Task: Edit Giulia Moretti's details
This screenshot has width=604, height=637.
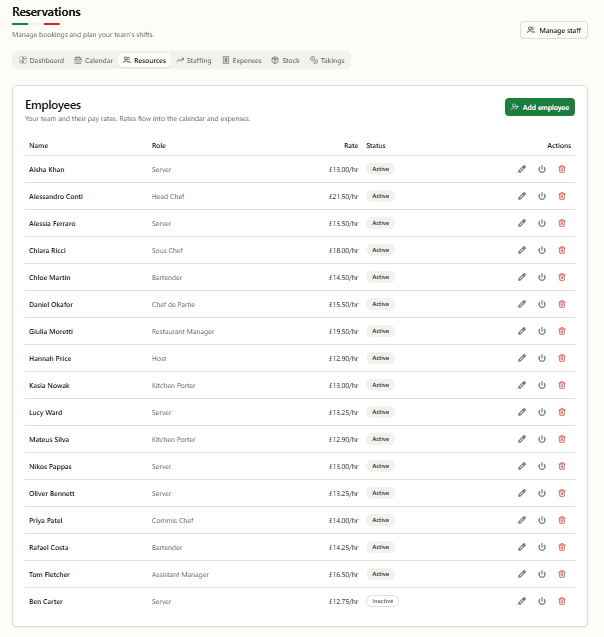Action: (522, 331)
